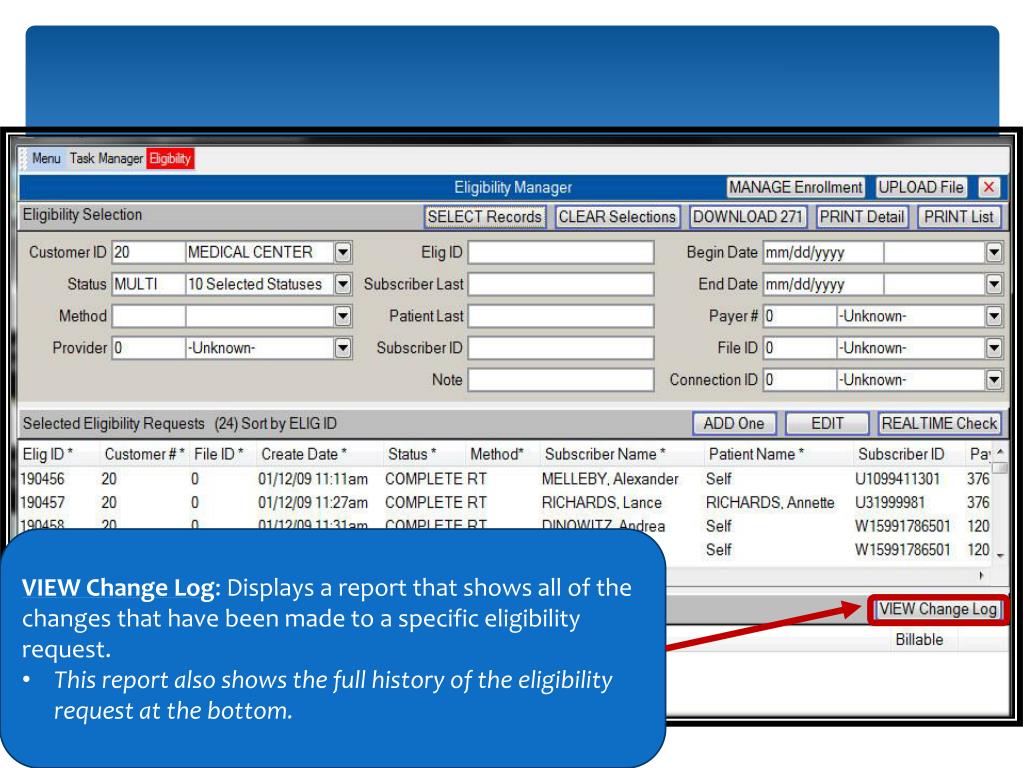Focus the Connection ID number field
The image size is (1024, 768).
[799, 380]
